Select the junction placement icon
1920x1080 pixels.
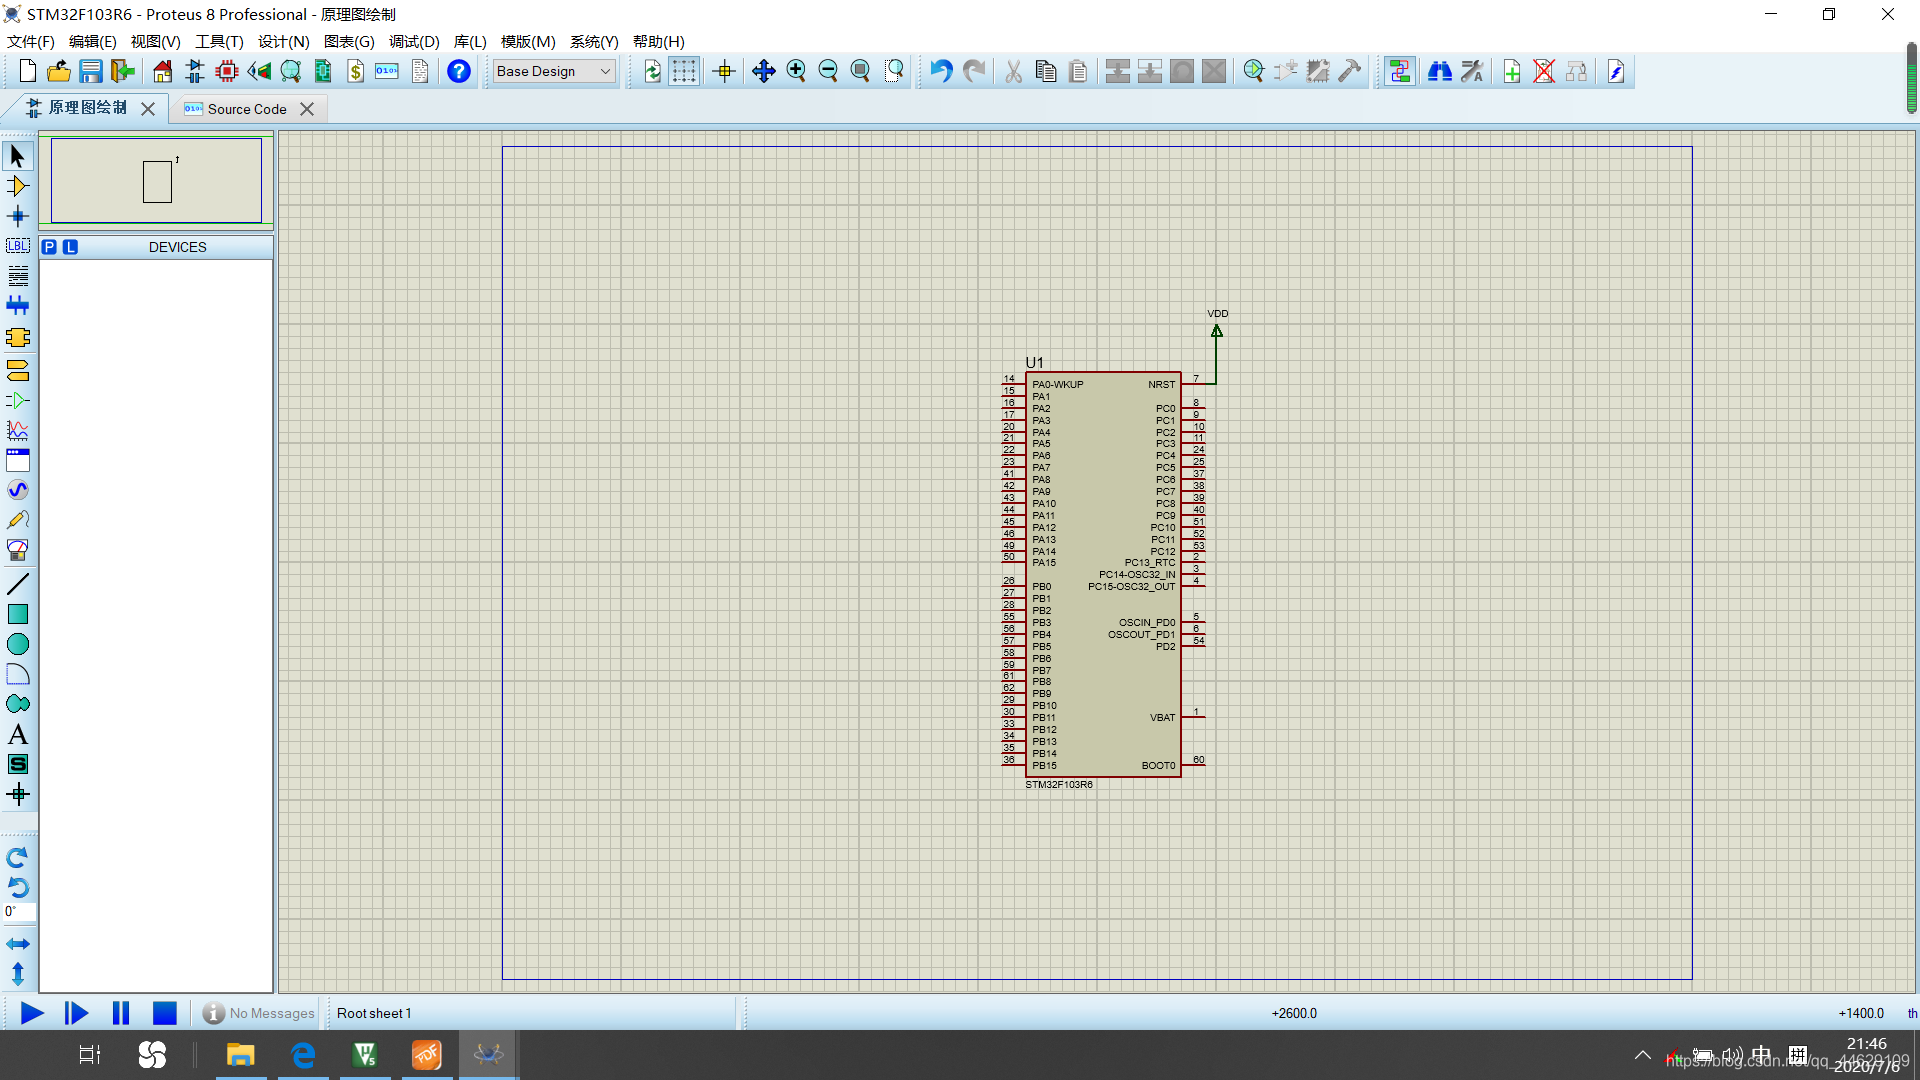coord(17,216)
